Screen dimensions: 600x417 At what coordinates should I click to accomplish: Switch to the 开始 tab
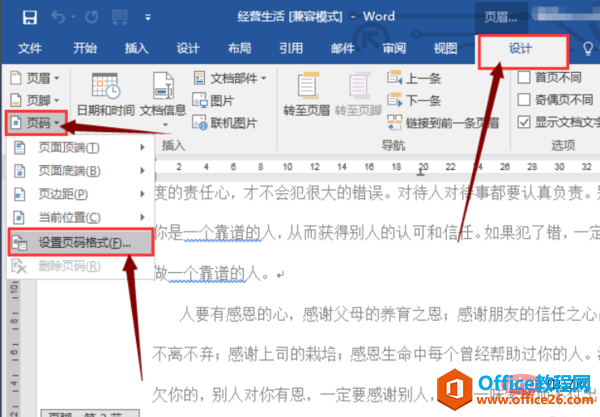[x=85, y=49]
